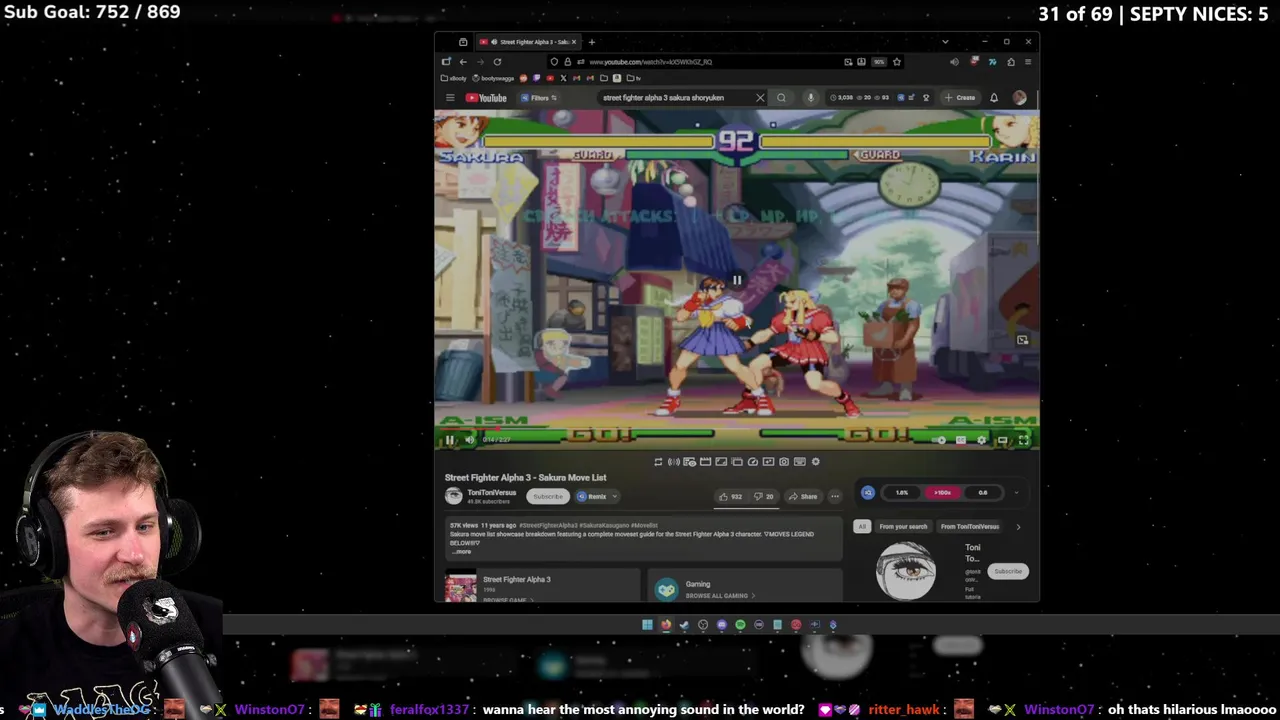Click the loop icon below the video

658,461
